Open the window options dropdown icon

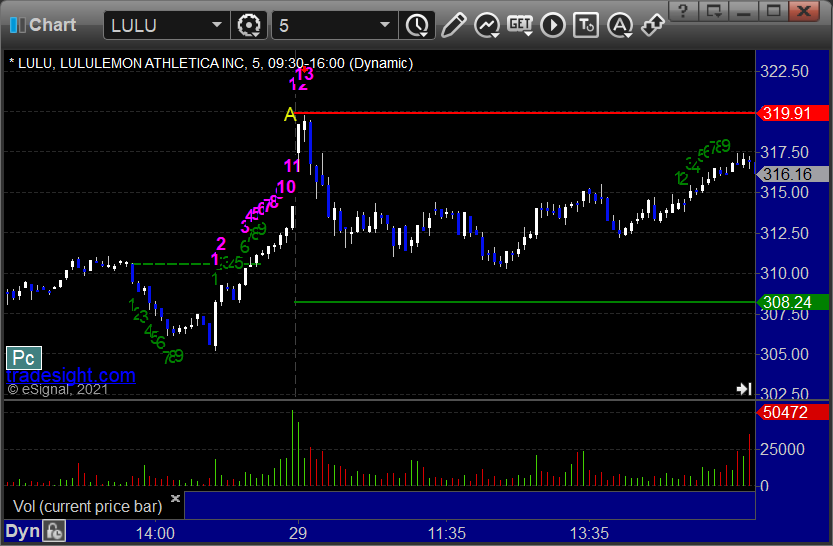pos(713,11)
